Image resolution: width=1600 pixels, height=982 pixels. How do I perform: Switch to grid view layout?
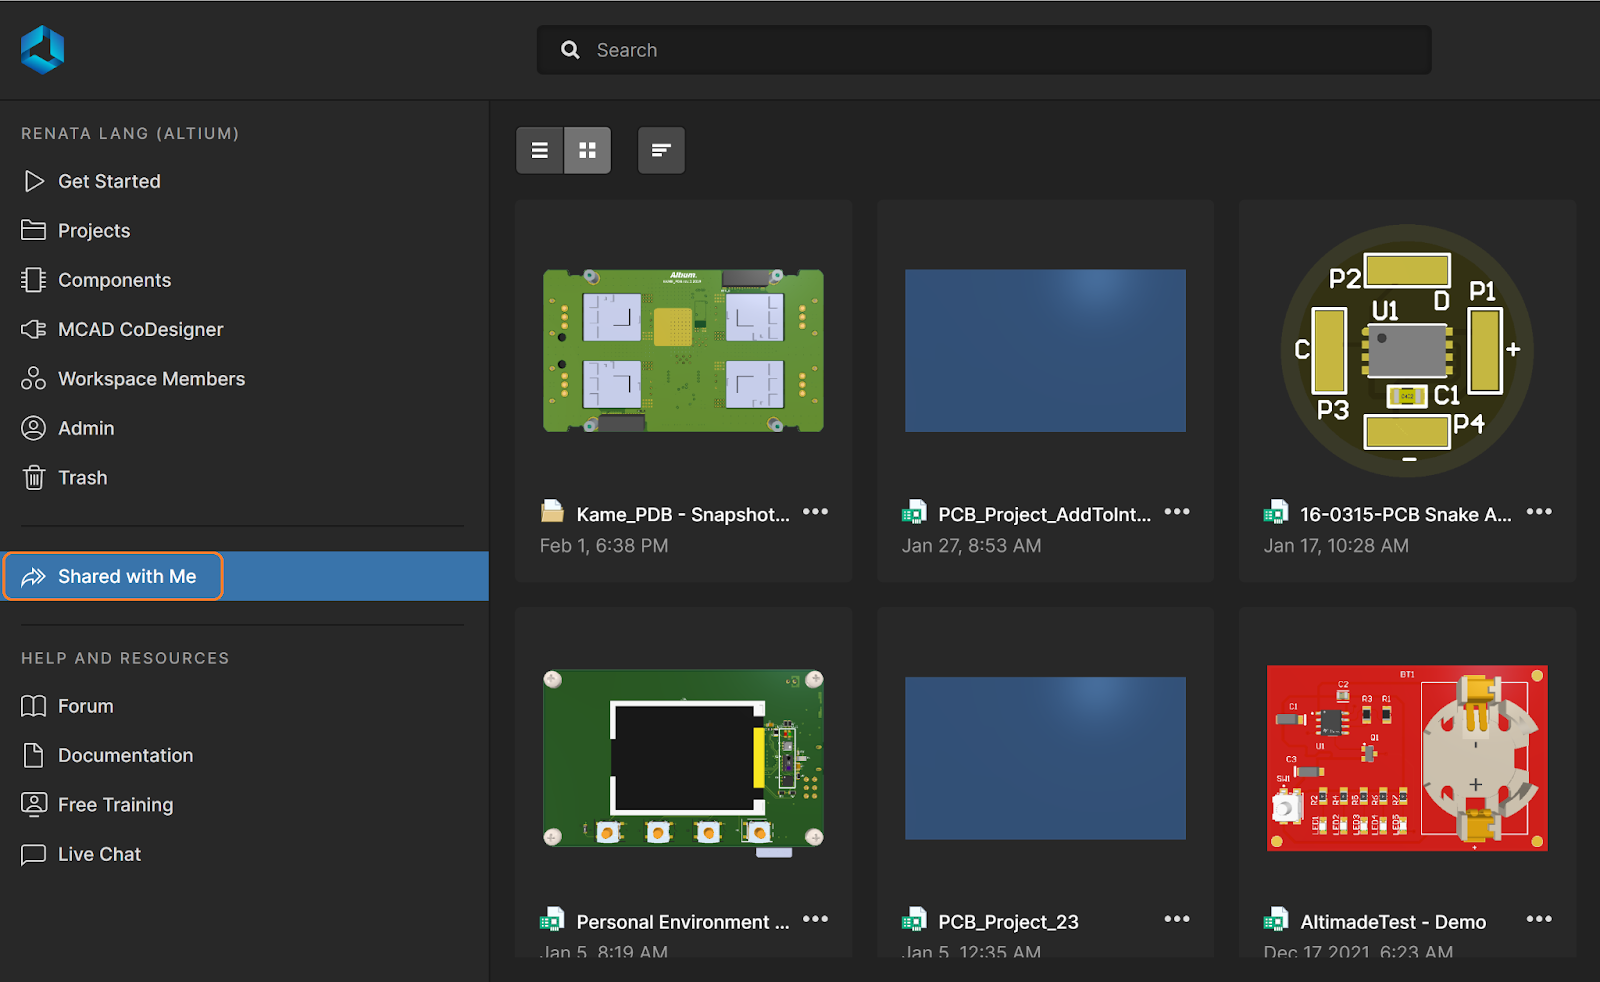tap(587, 150)
